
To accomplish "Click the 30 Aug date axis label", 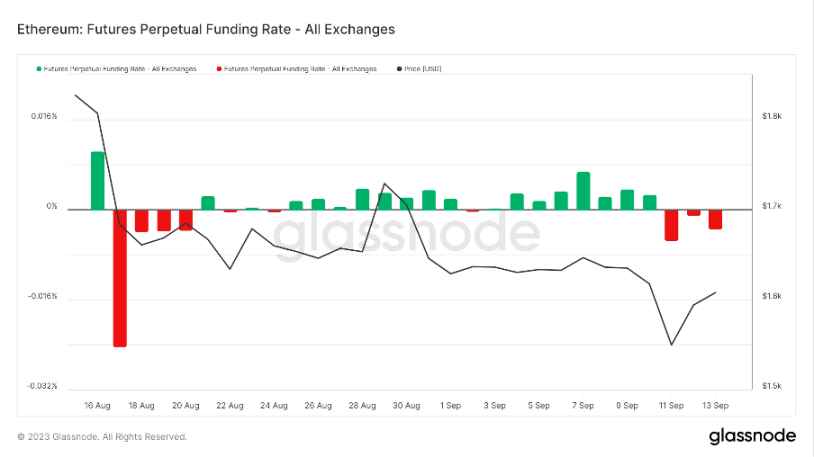I will [406, 406].
